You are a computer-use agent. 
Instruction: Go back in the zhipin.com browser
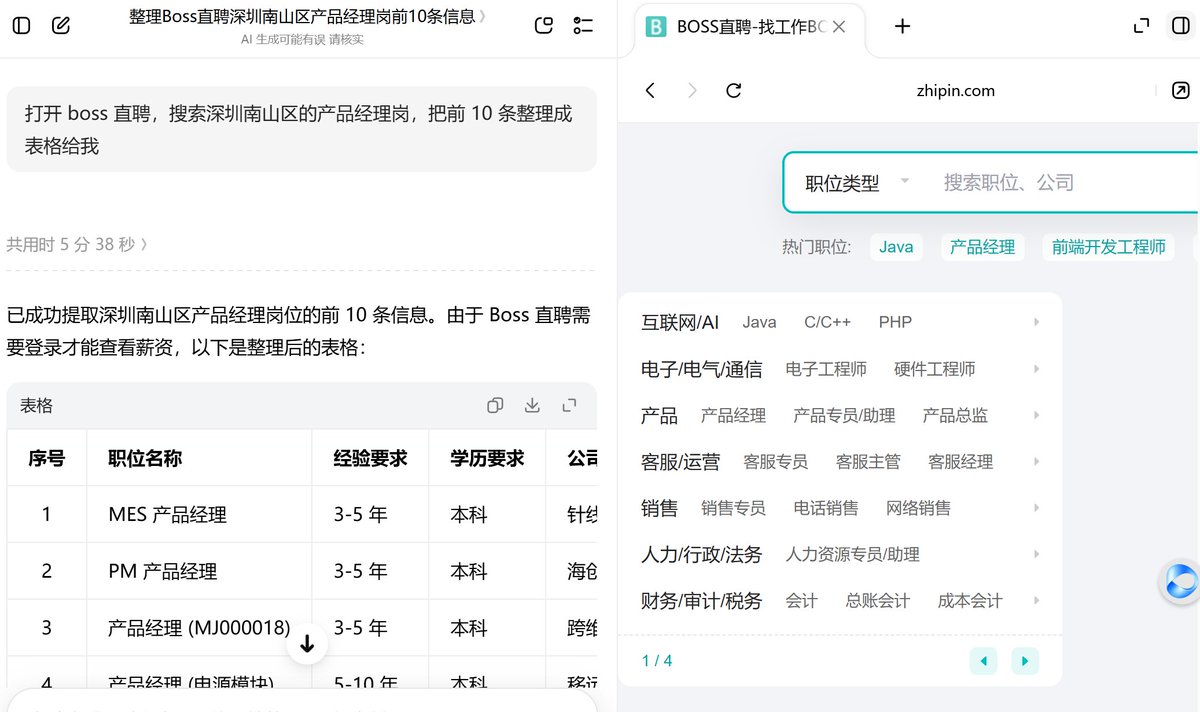pyautogui.click(x=650, y=91)
